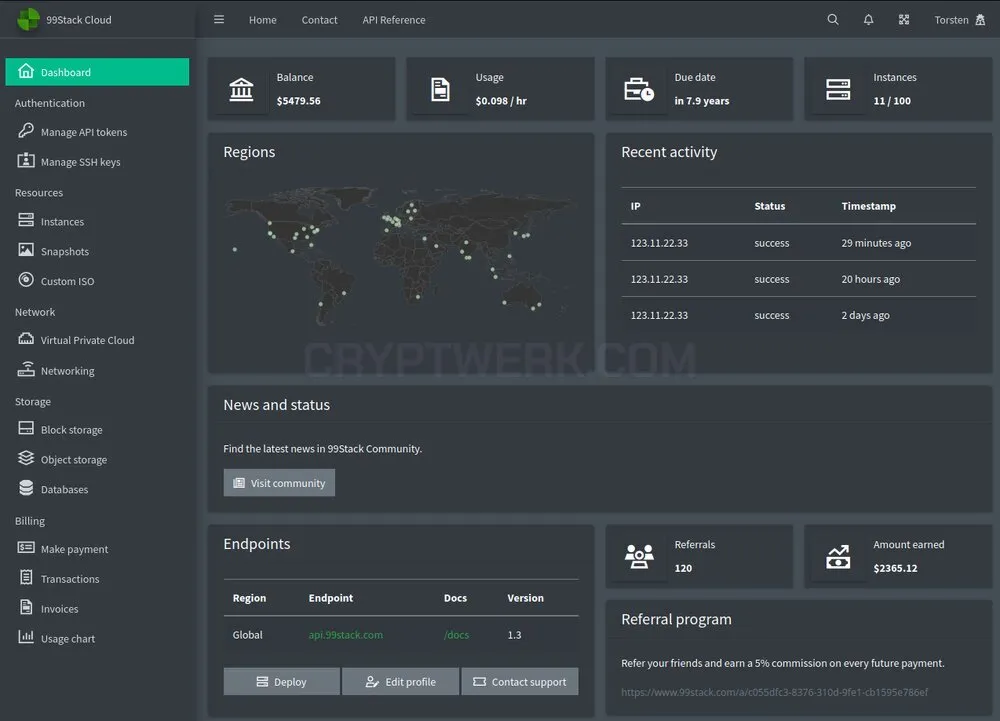Click the Global region cell in Endpoints

pyautogui.click(x=247, y=635)
